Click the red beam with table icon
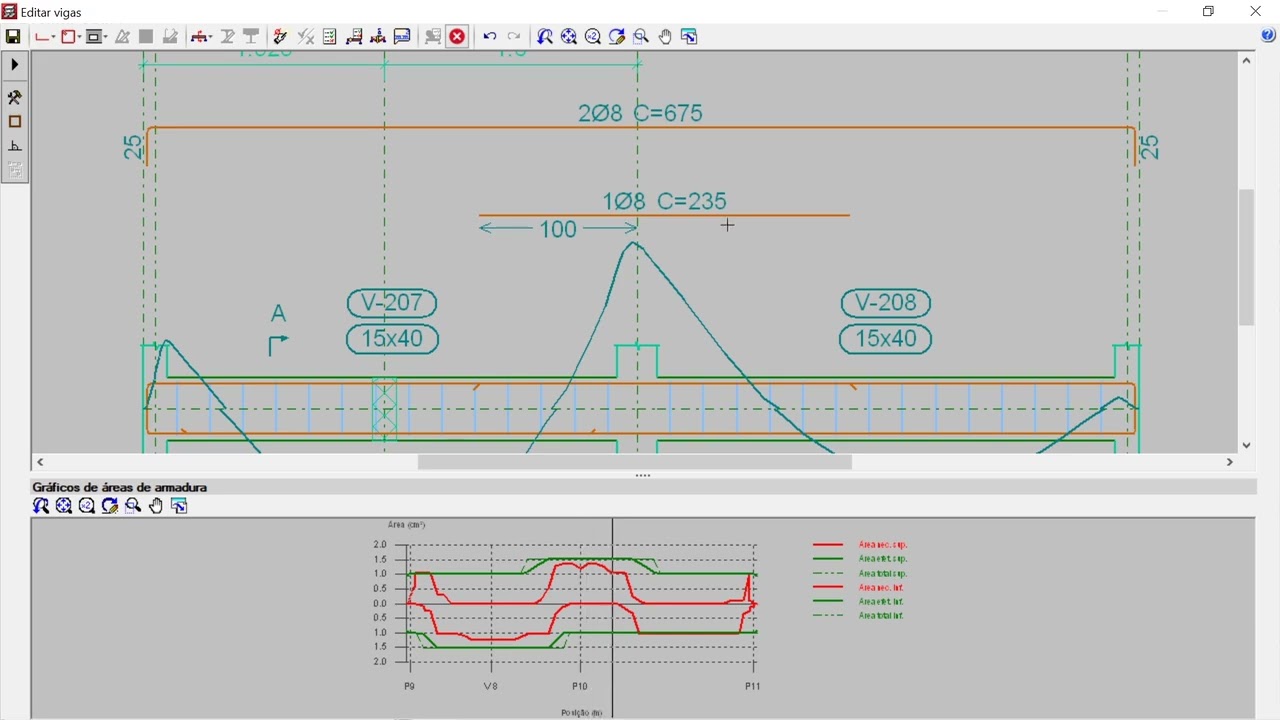 coord(354,37)
